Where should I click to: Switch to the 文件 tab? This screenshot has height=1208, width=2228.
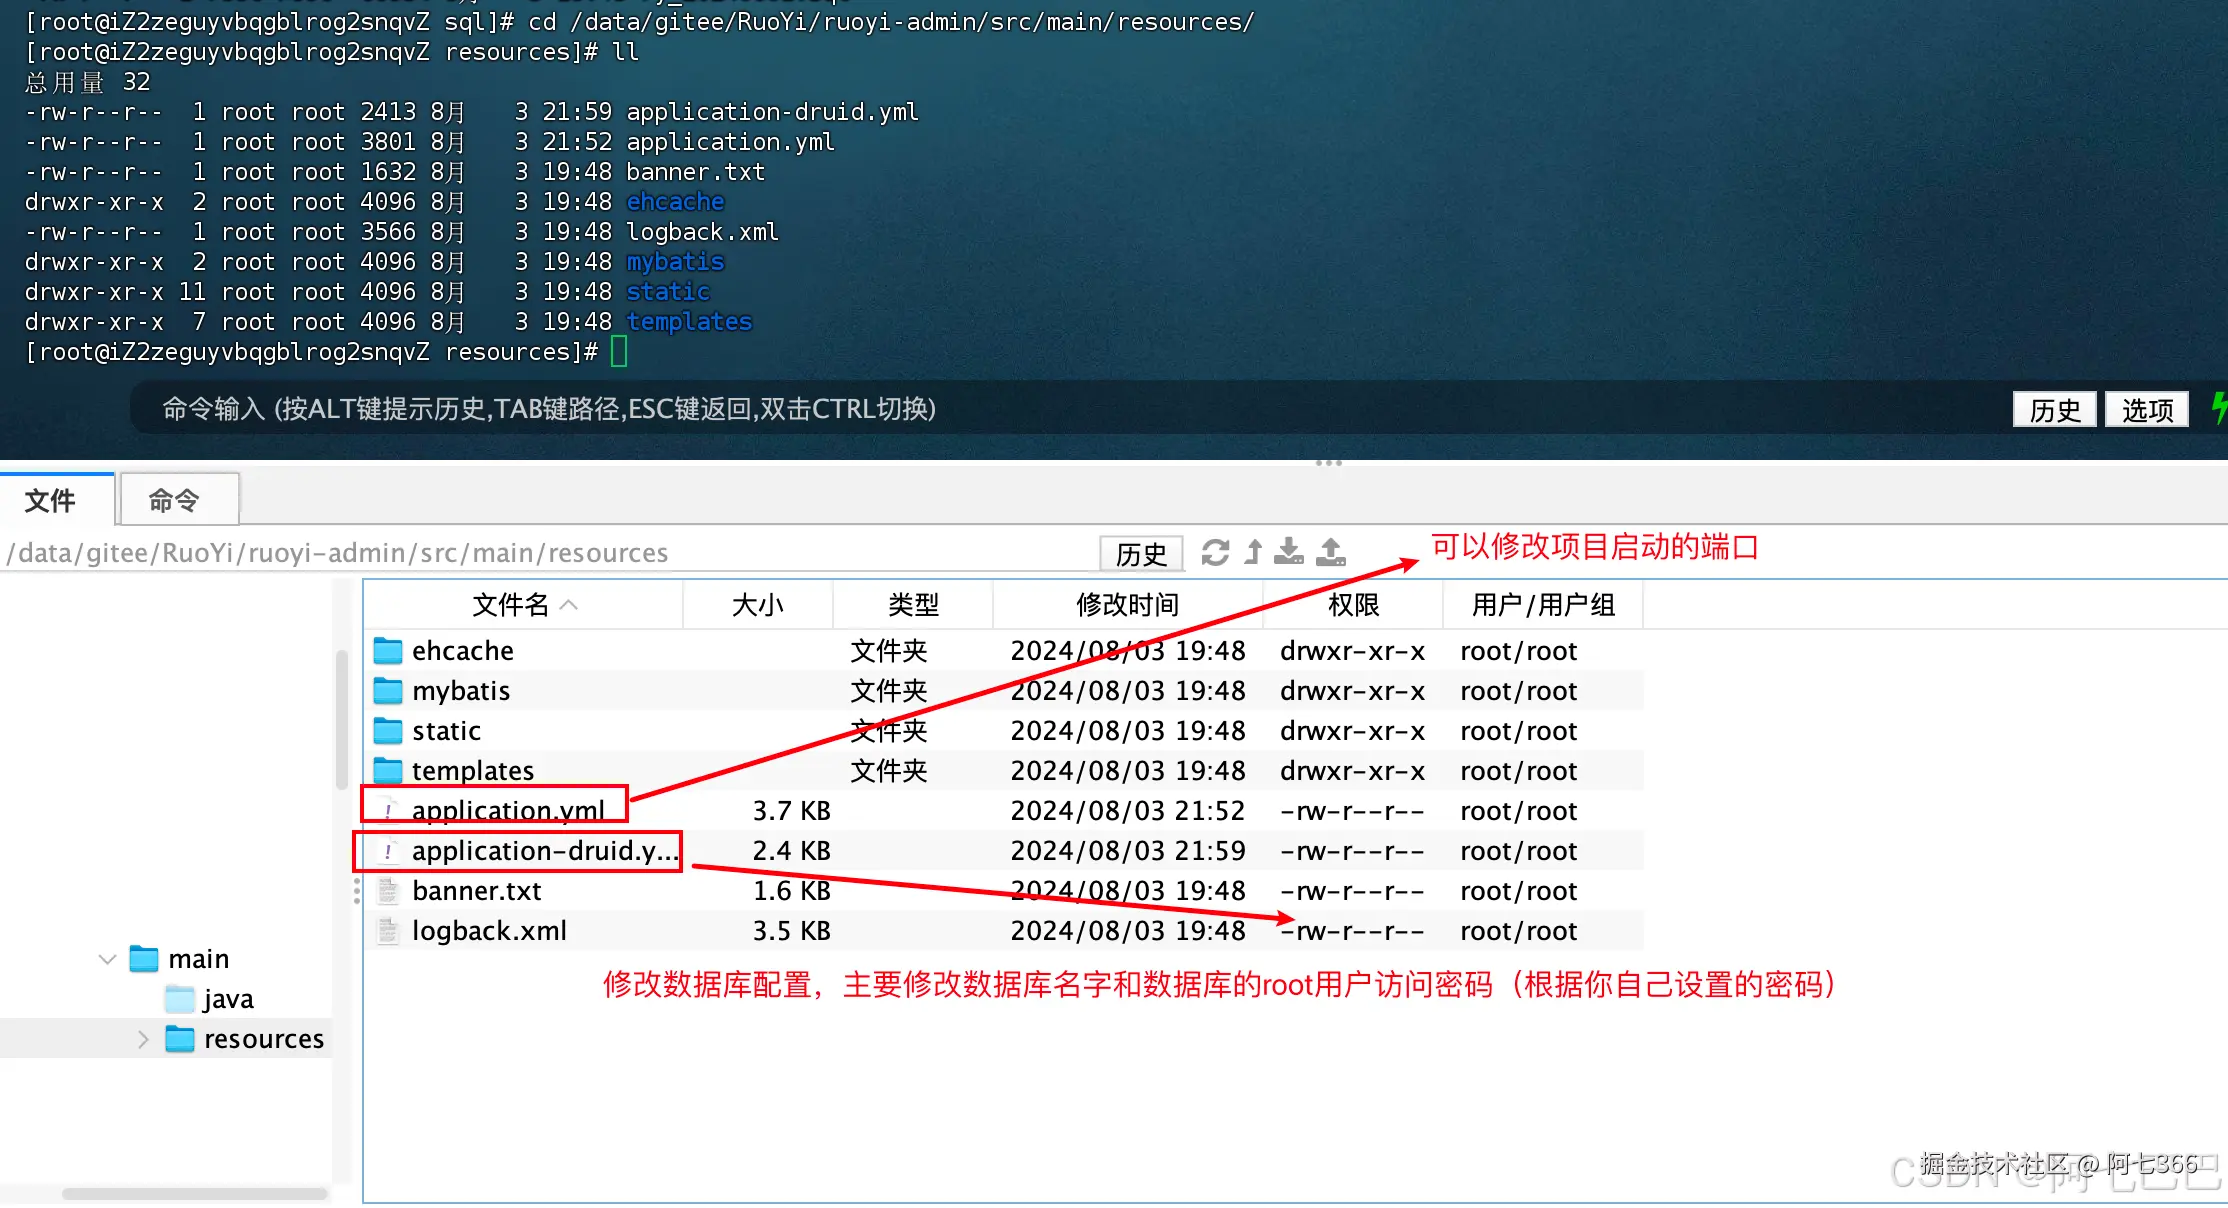pyautogui.click(x=50, y=500)
